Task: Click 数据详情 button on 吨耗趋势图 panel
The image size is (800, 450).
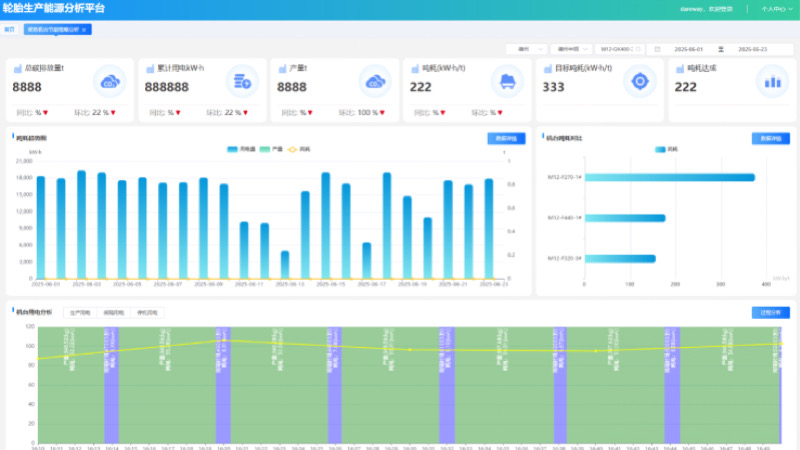Action: [x=506, y=138]
